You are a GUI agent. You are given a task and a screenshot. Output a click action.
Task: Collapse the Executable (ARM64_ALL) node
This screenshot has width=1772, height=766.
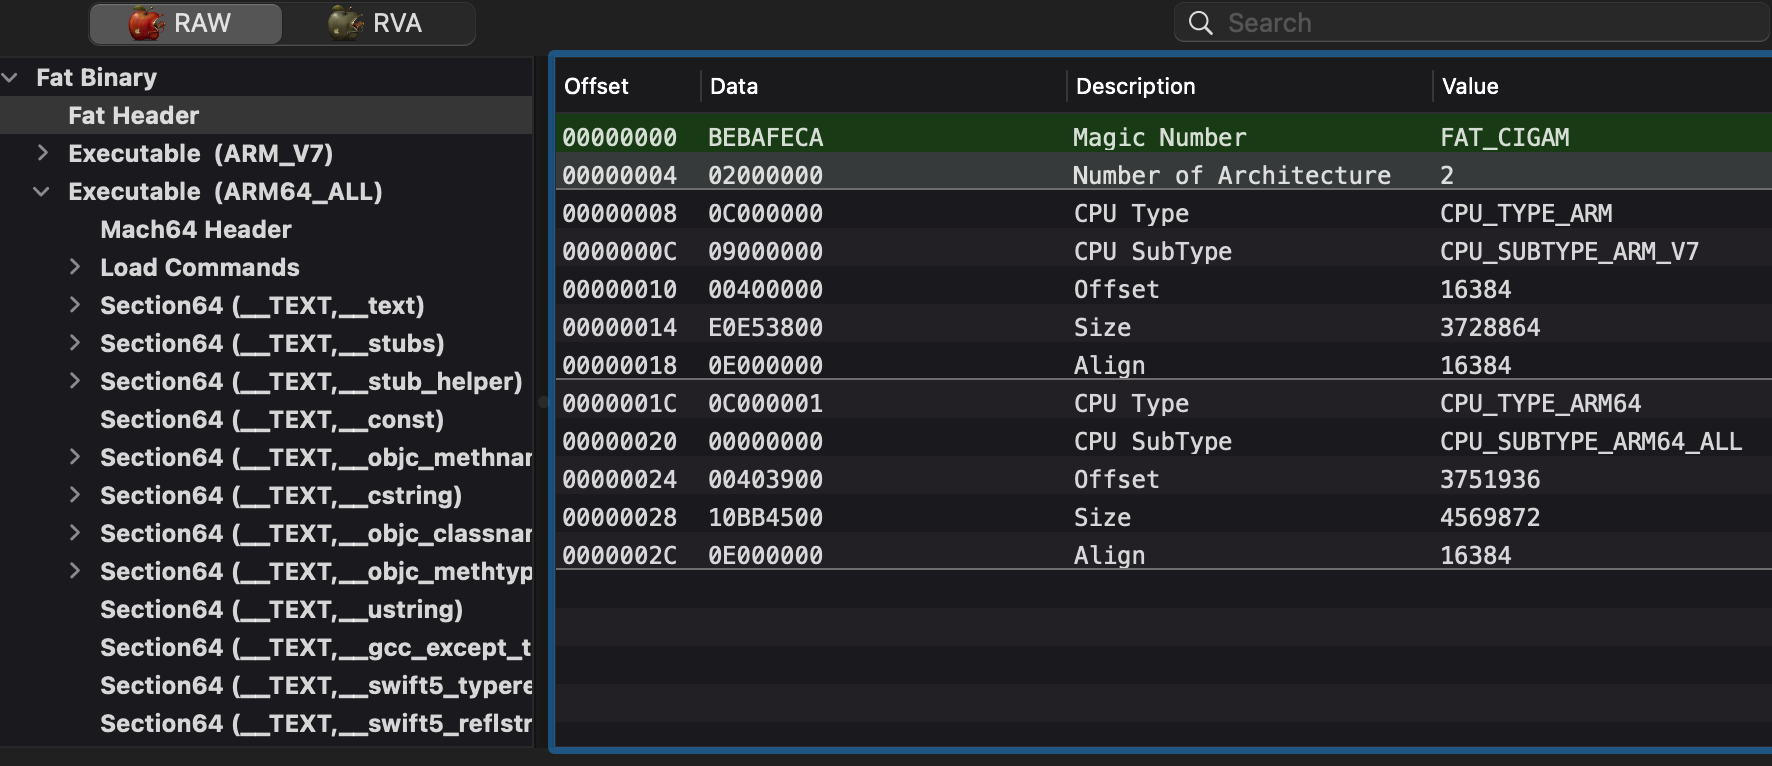click(42, 191)
